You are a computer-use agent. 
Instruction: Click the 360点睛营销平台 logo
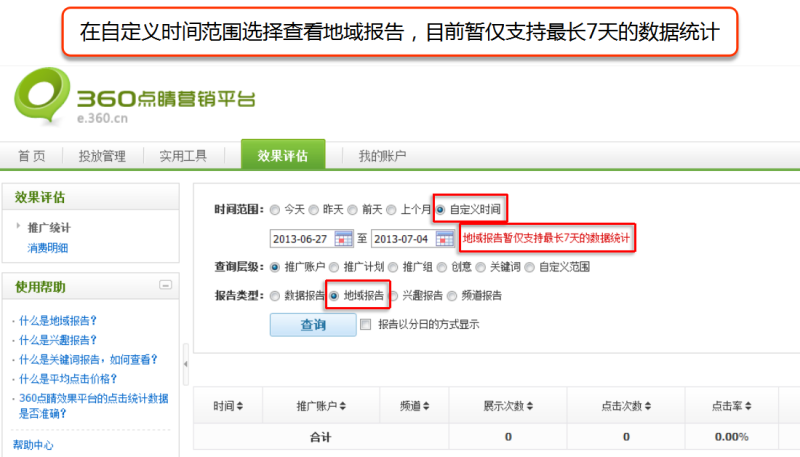click(135, 100)
